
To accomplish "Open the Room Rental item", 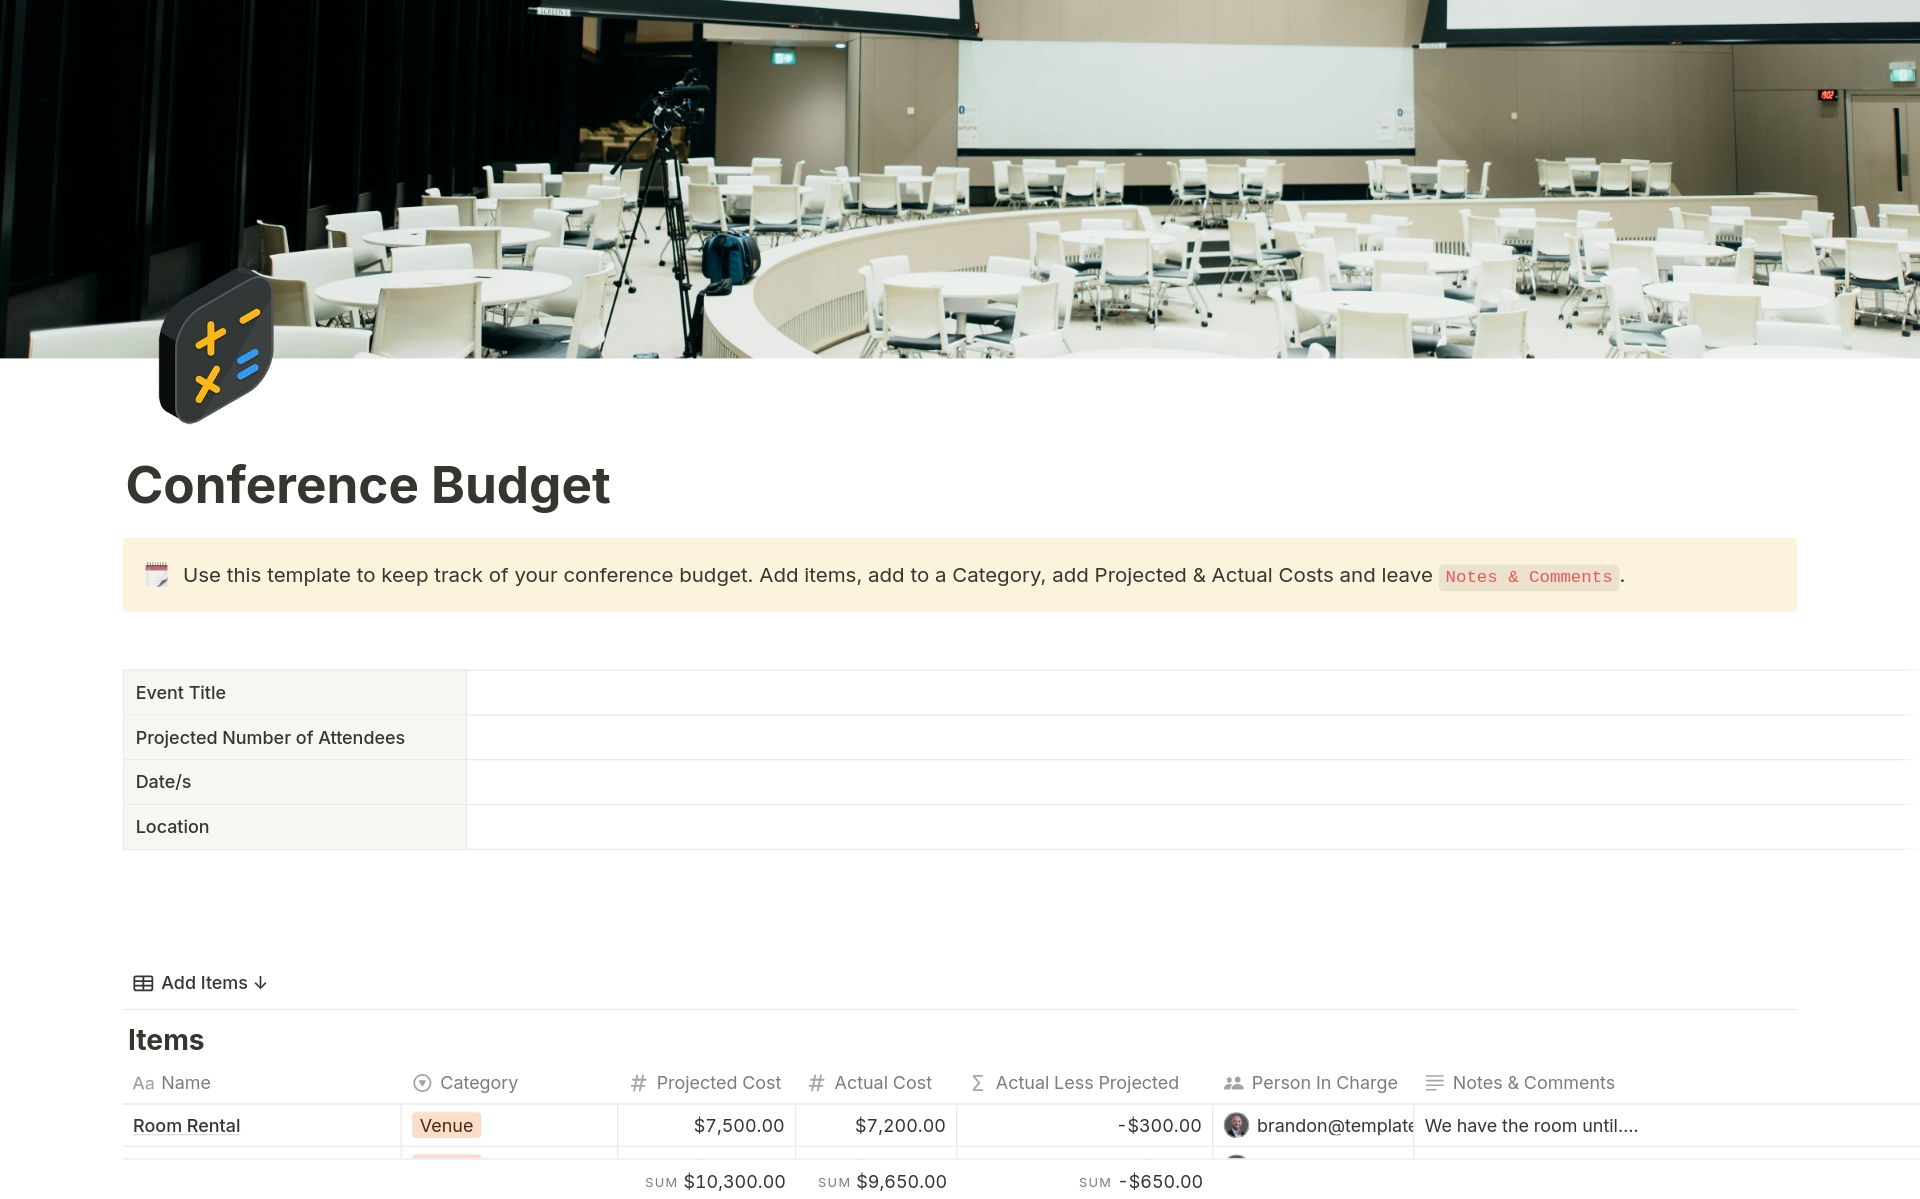I will (x=186, y=1125).
